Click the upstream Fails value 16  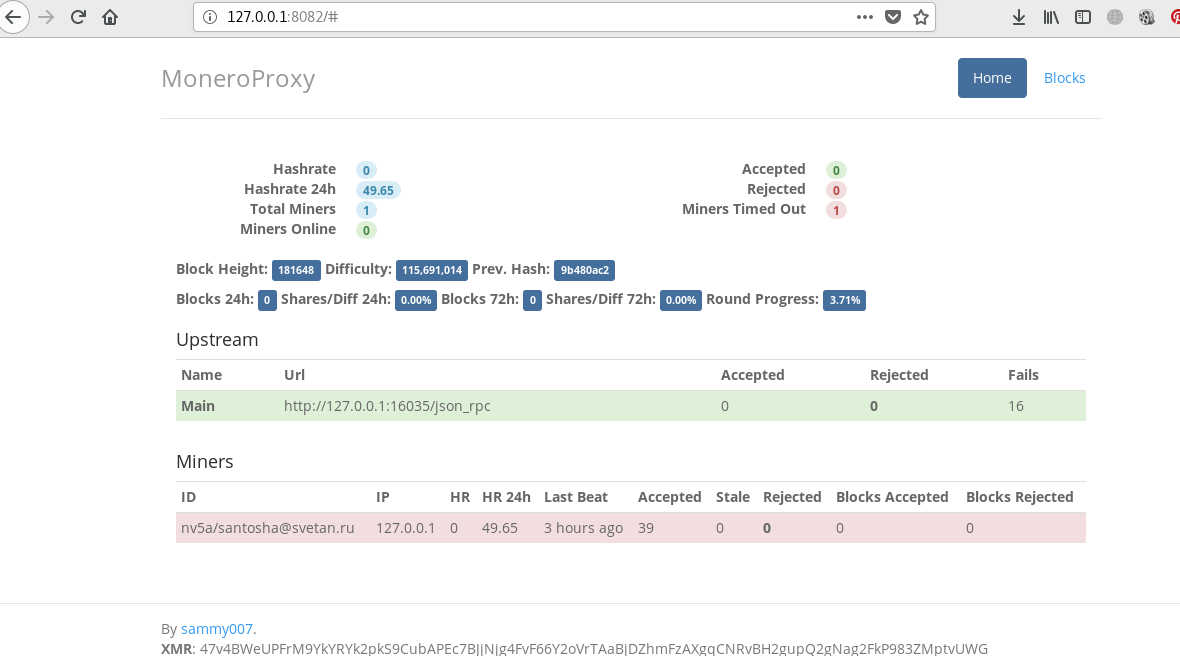(1015, 406)
